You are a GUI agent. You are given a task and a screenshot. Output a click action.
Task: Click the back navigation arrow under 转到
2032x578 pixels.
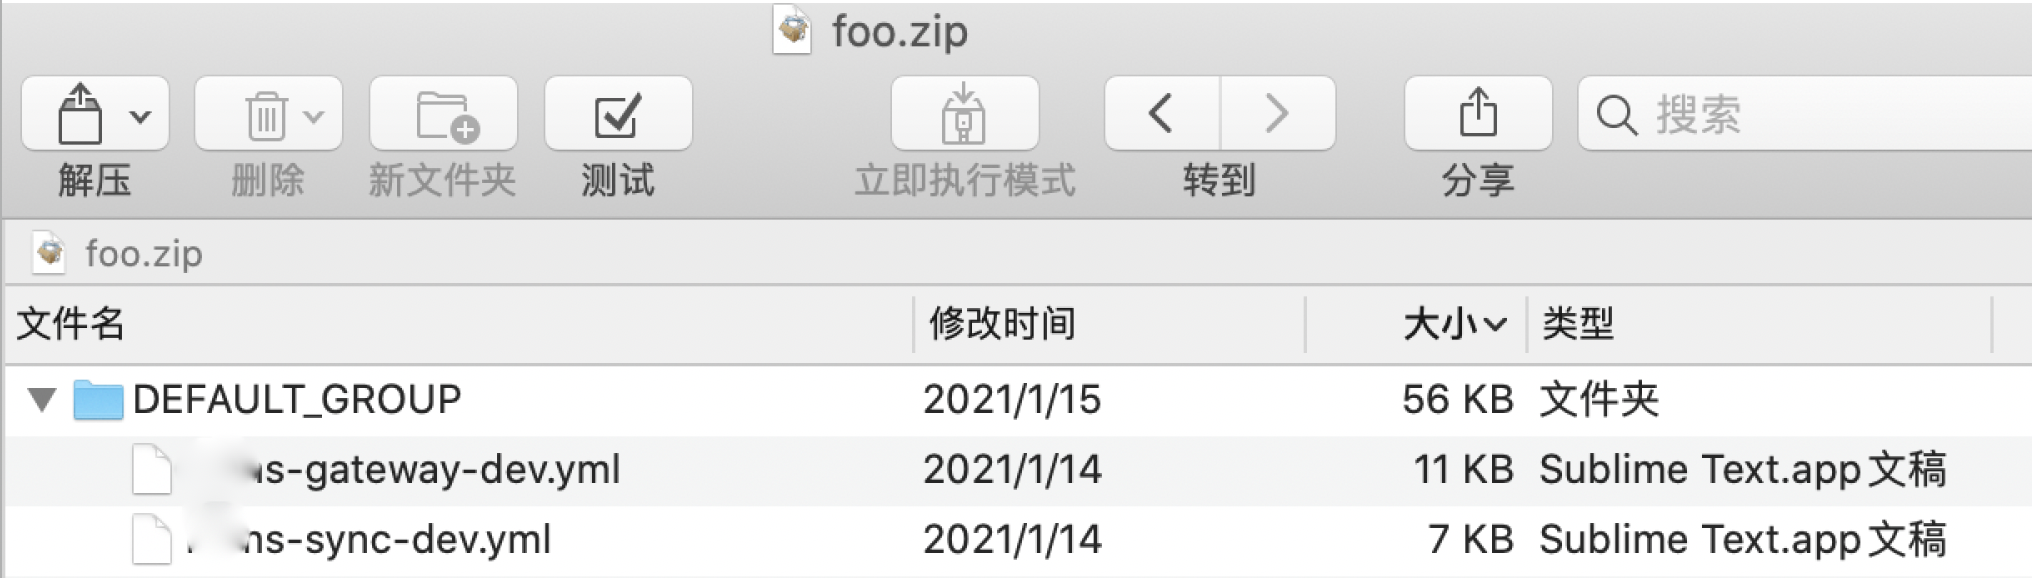coord(1160,113)
